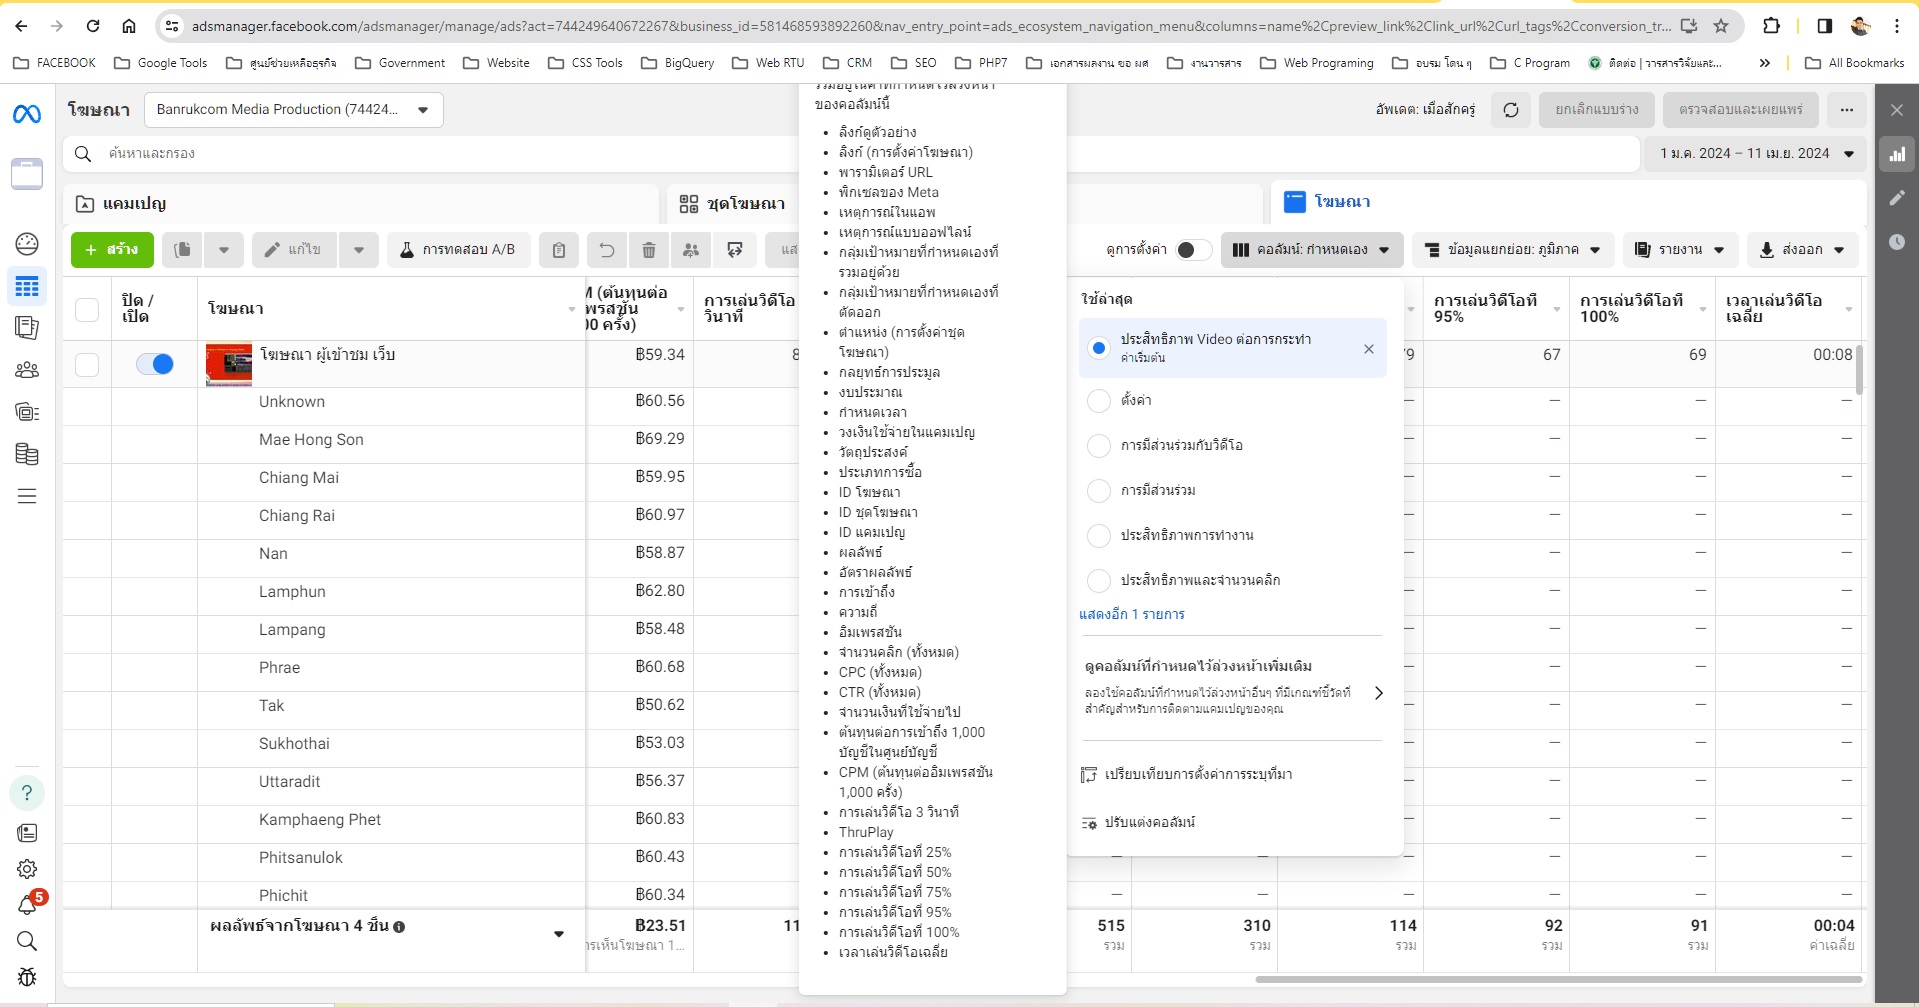Open the charts panel icon on right
Screen dimensions: 1919x1007
(1896, 154)
